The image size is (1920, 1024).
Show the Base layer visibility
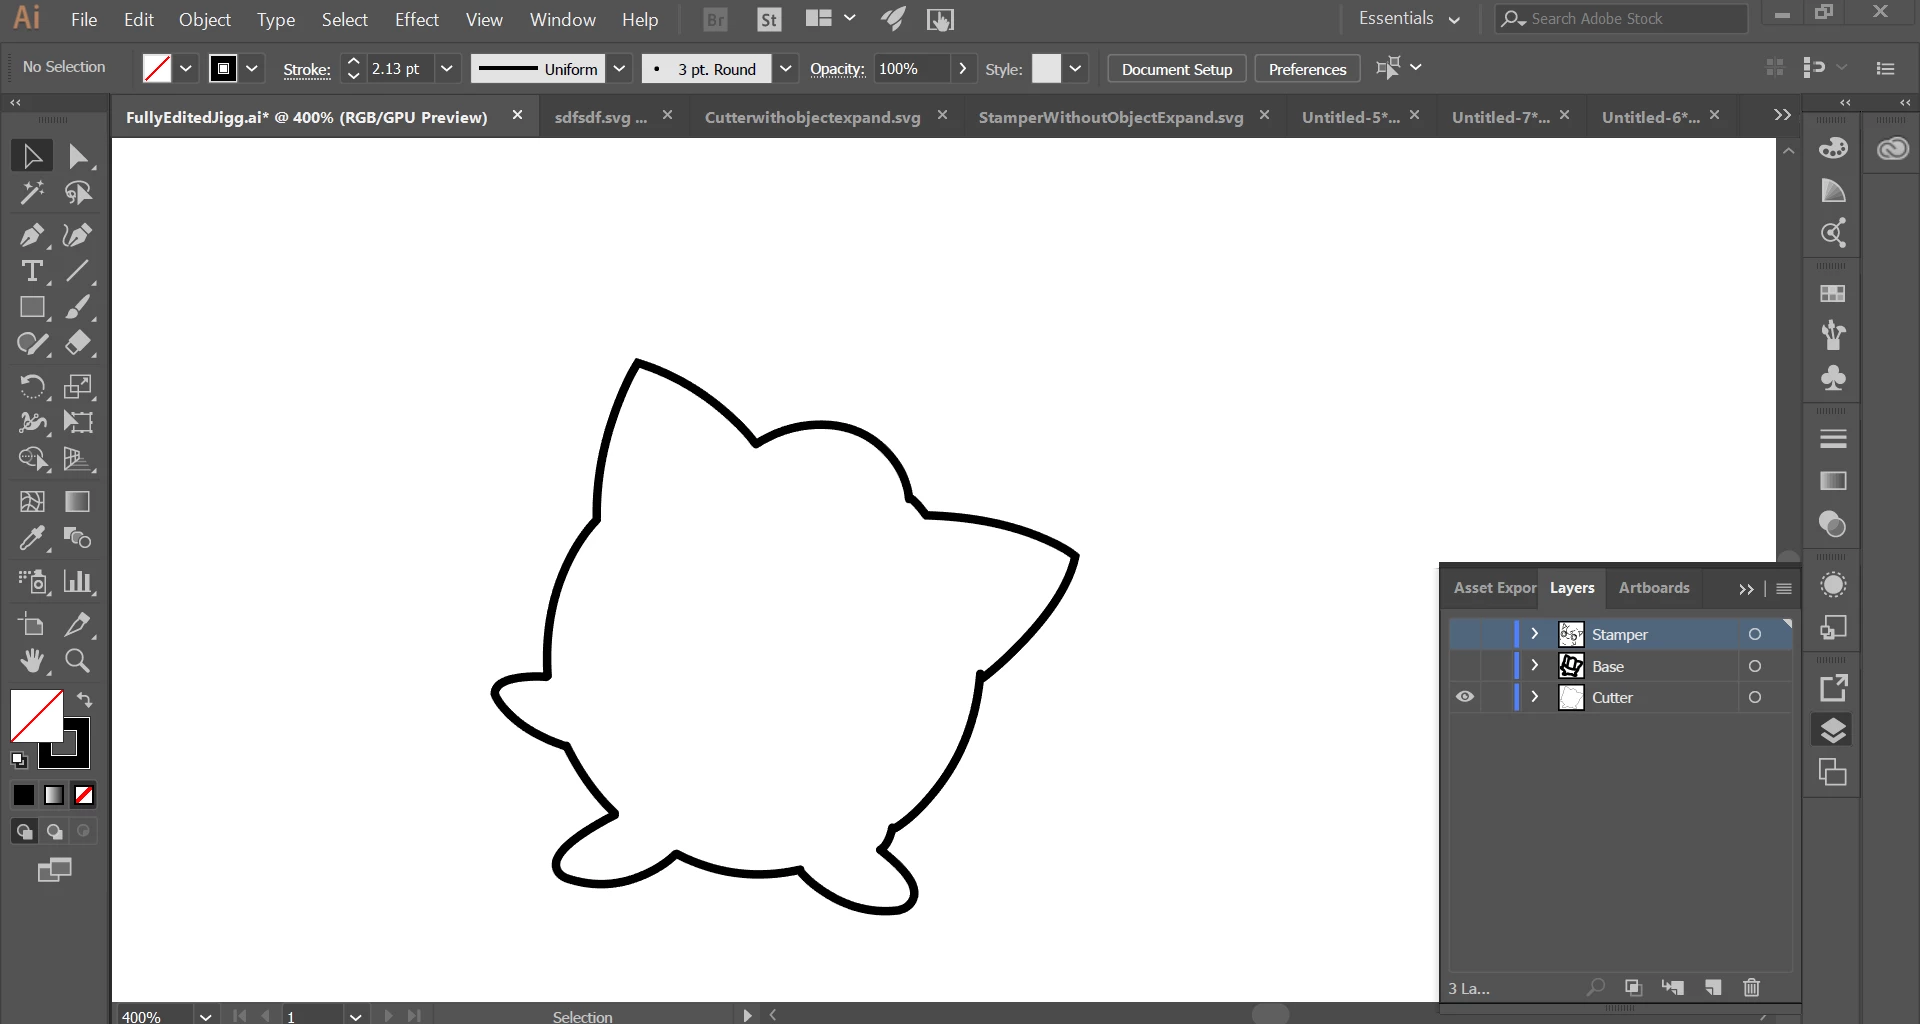[x=1465, y=666]
